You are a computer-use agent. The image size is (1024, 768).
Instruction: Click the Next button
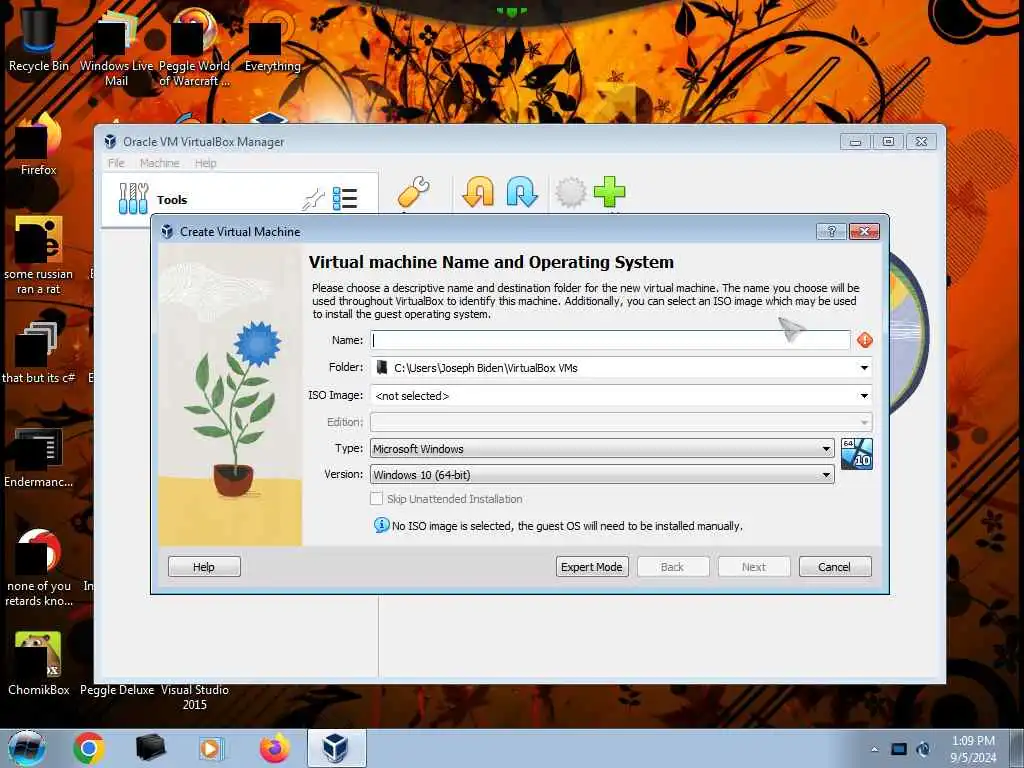pos(754,567)
